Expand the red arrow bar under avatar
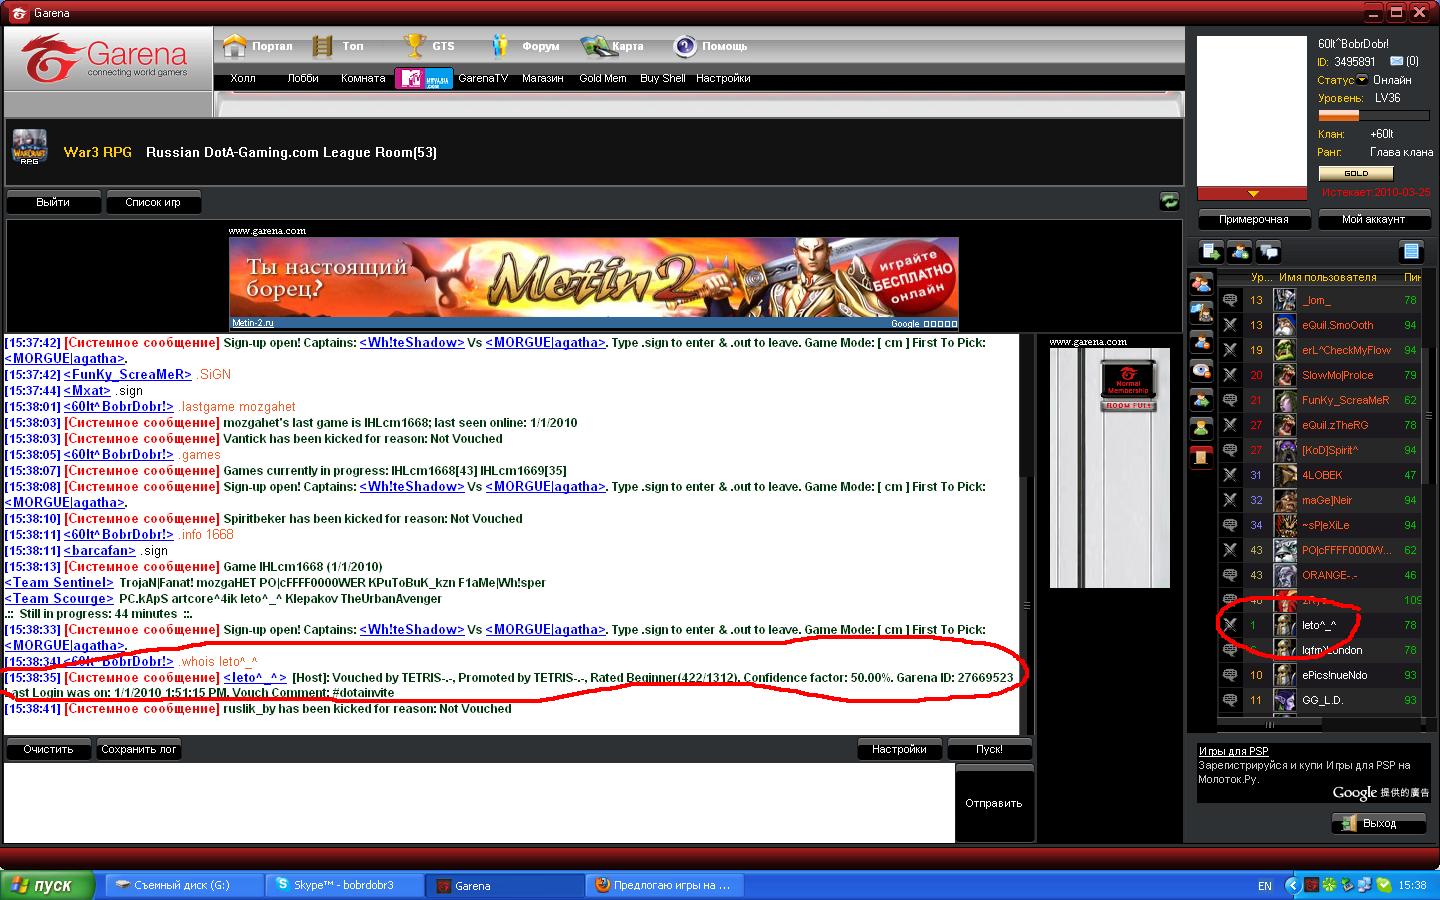Screen dimensions: 1440x900 click(1252, 193)
